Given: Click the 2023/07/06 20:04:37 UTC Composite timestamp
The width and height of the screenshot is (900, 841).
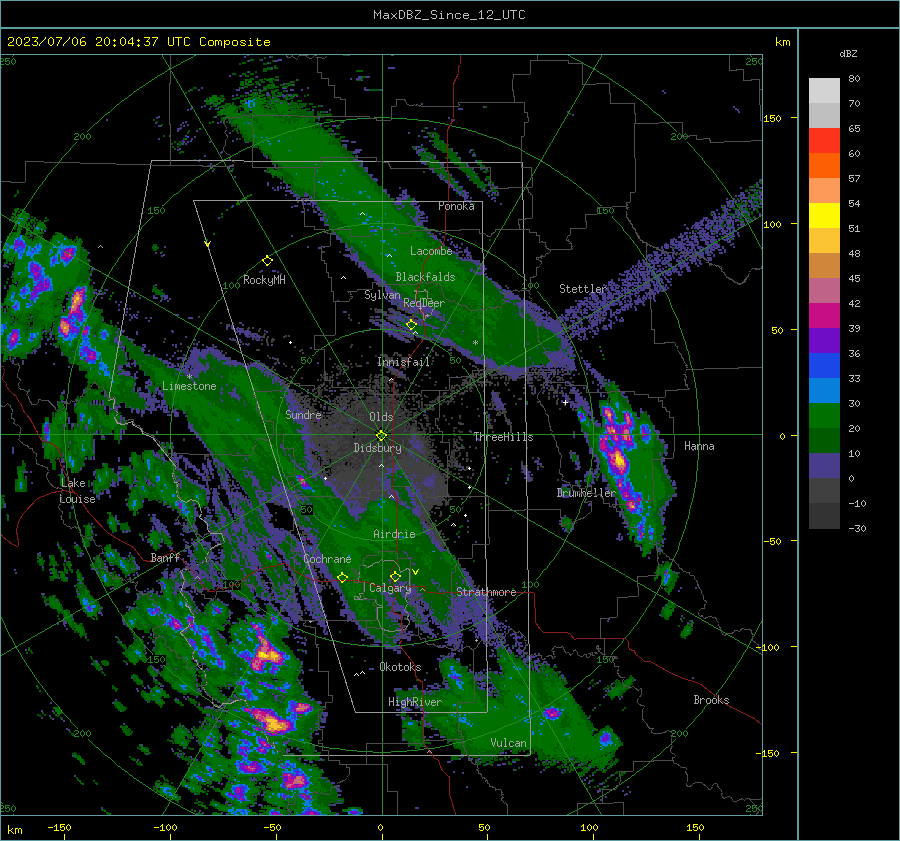Looking at the screenshot, I should pyautogui.click(x=138, y=42).
